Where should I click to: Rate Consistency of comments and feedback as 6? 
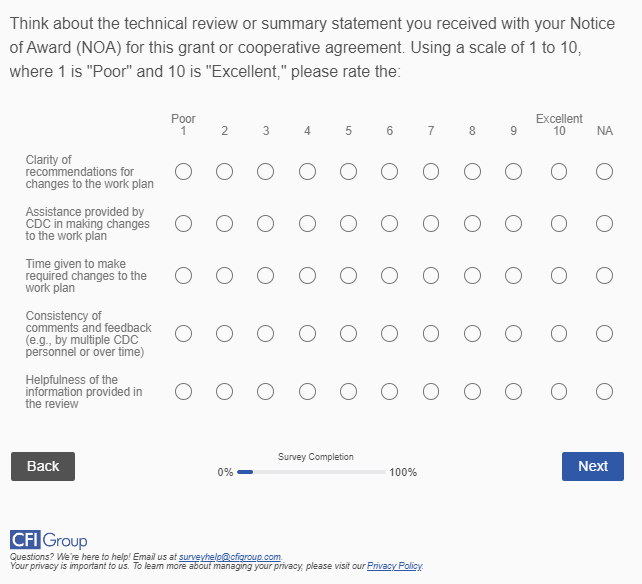coord(389,333)
